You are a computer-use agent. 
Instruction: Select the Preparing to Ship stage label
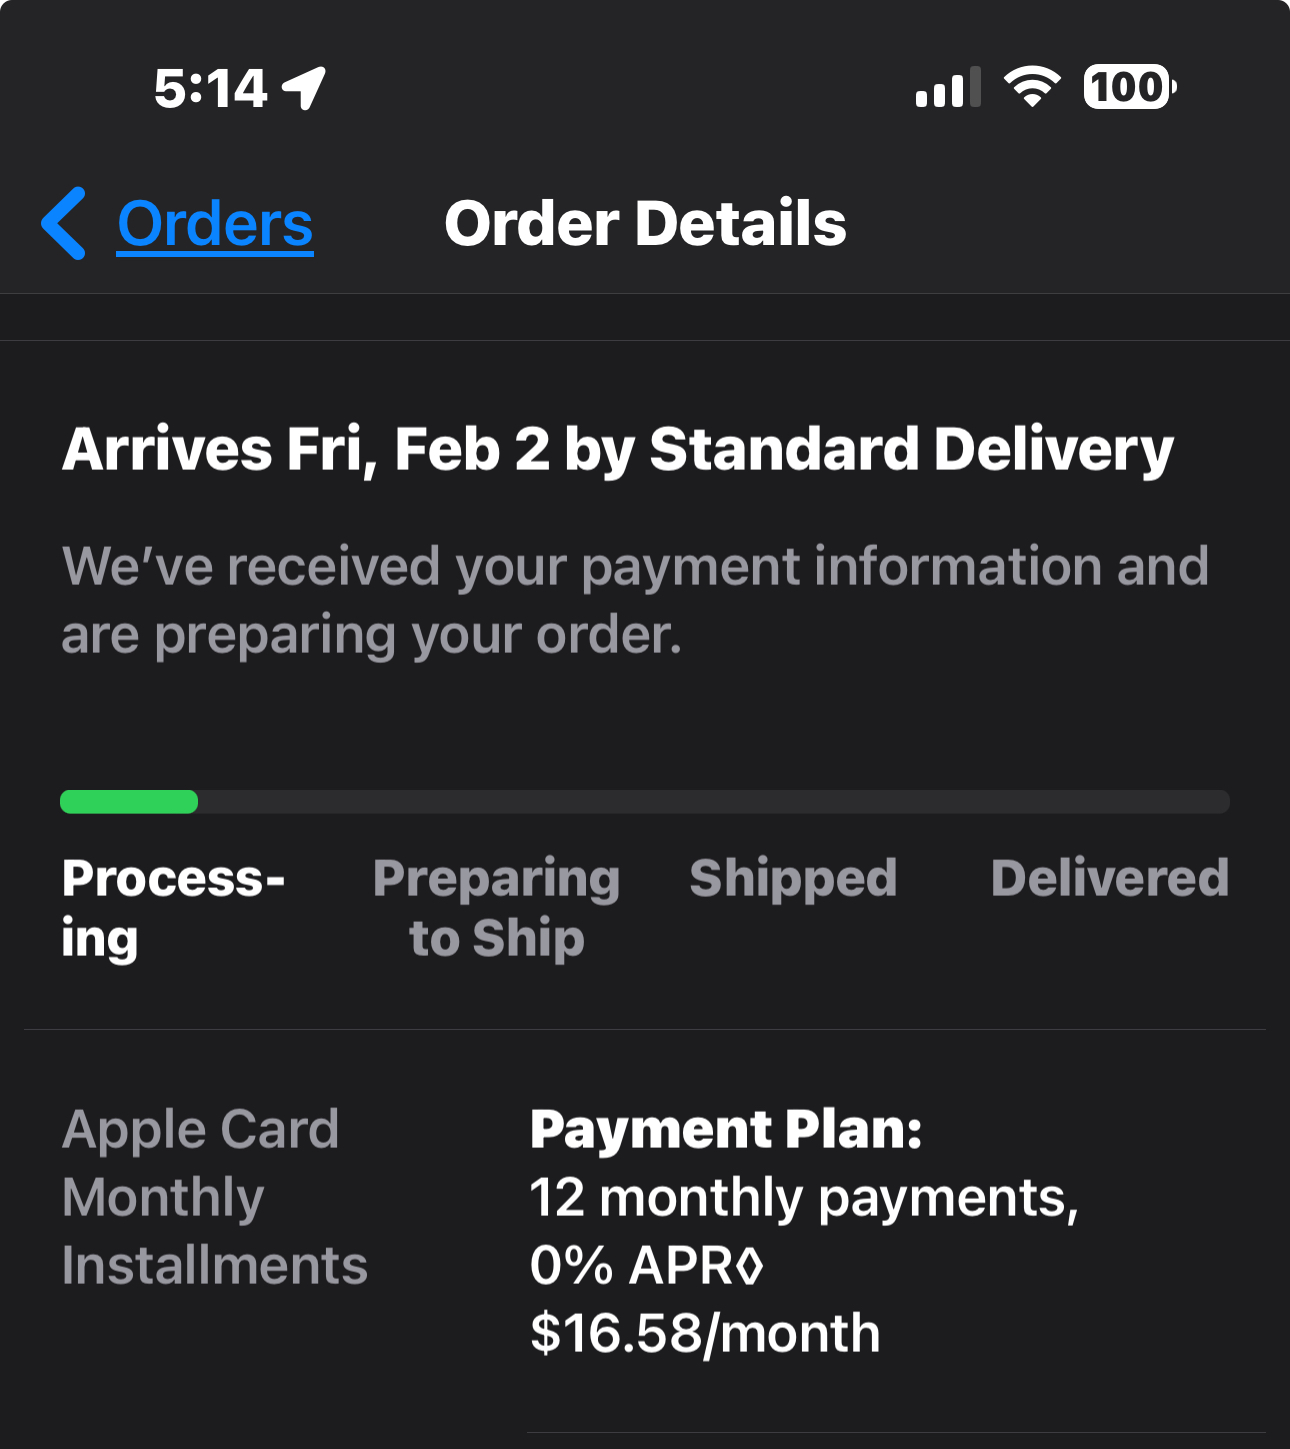[496, 905]
